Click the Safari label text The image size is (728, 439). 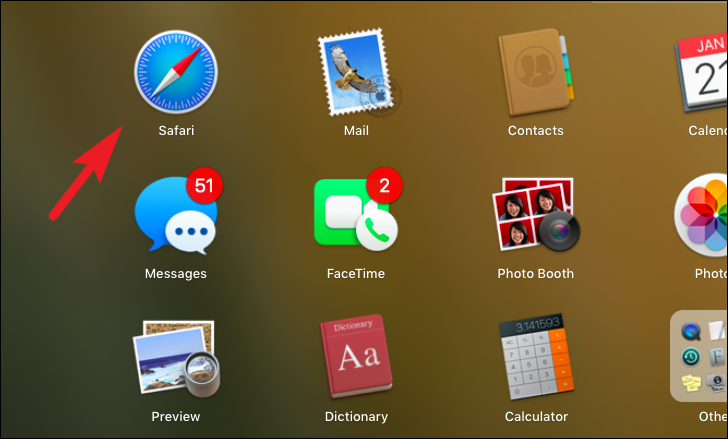tap(176, 130)
